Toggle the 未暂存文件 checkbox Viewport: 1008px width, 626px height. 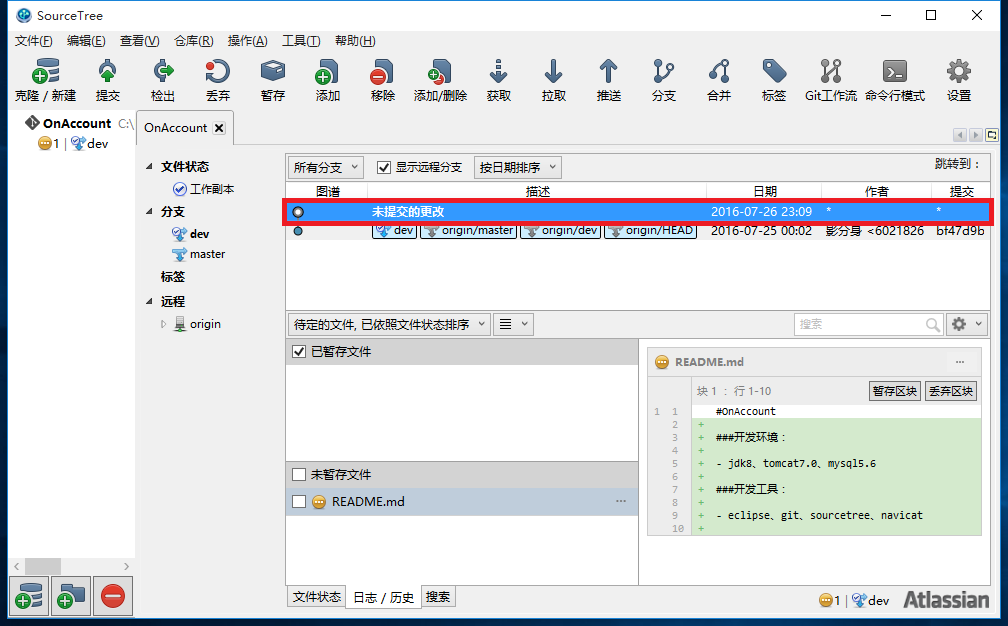299,474
